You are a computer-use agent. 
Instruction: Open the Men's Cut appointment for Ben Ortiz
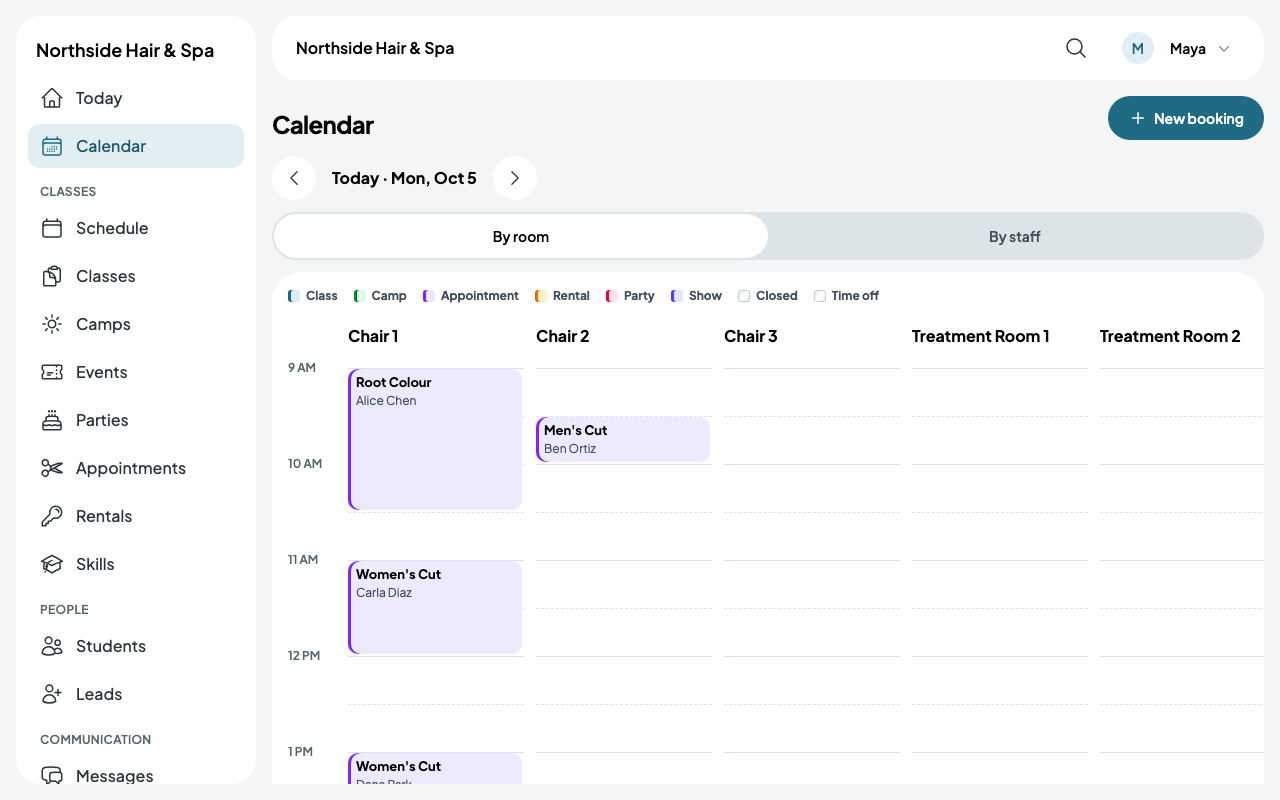[x=623, y=439]
